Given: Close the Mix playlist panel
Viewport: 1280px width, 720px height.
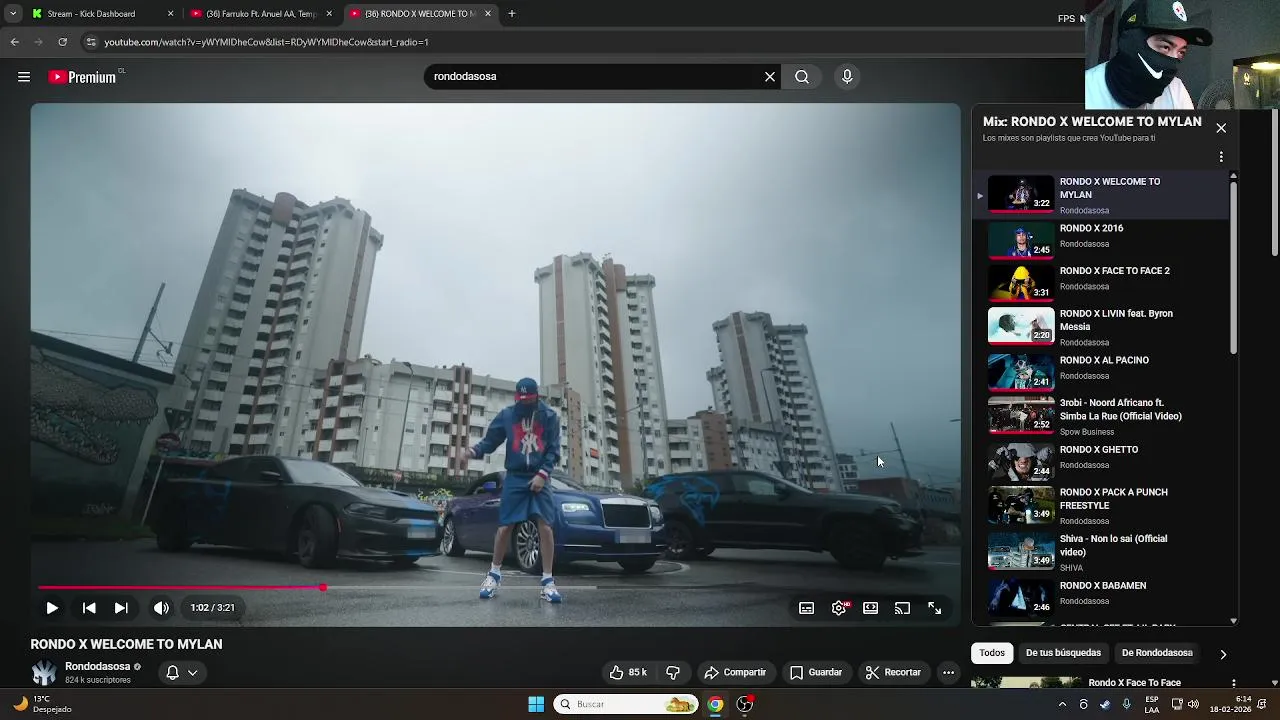Looking at the screenshot, I should pos(1221,128).
